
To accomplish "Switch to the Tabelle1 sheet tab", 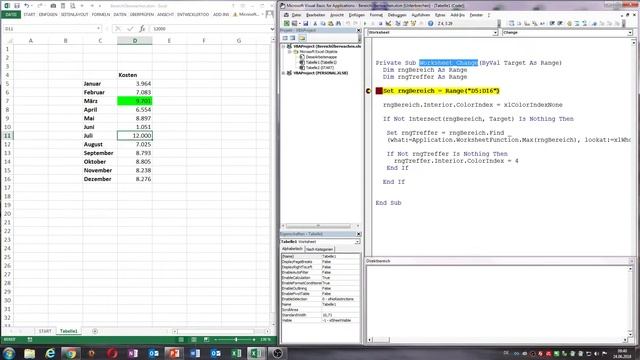I will (69, 331).
